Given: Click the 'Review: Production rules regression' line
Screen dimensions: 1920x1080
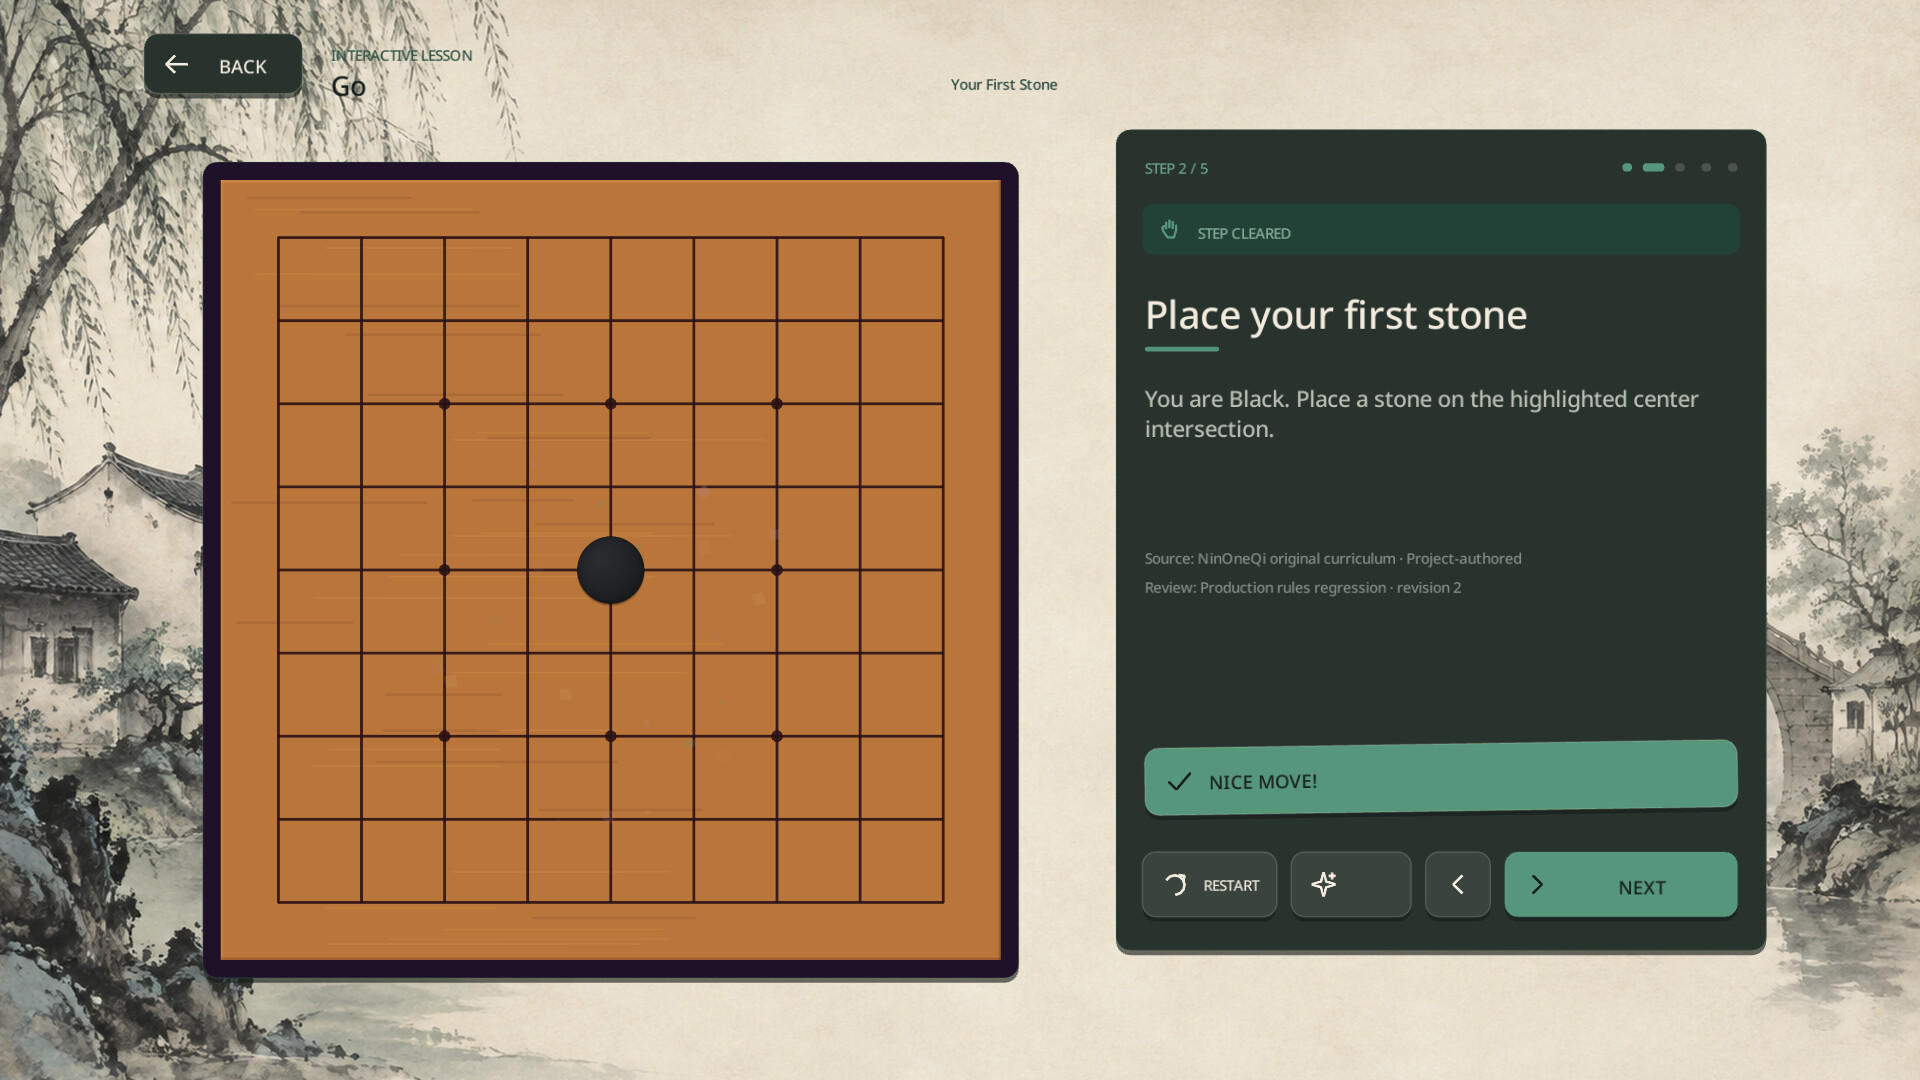Looking at the screenshot, I should (x=1303, y=588).
